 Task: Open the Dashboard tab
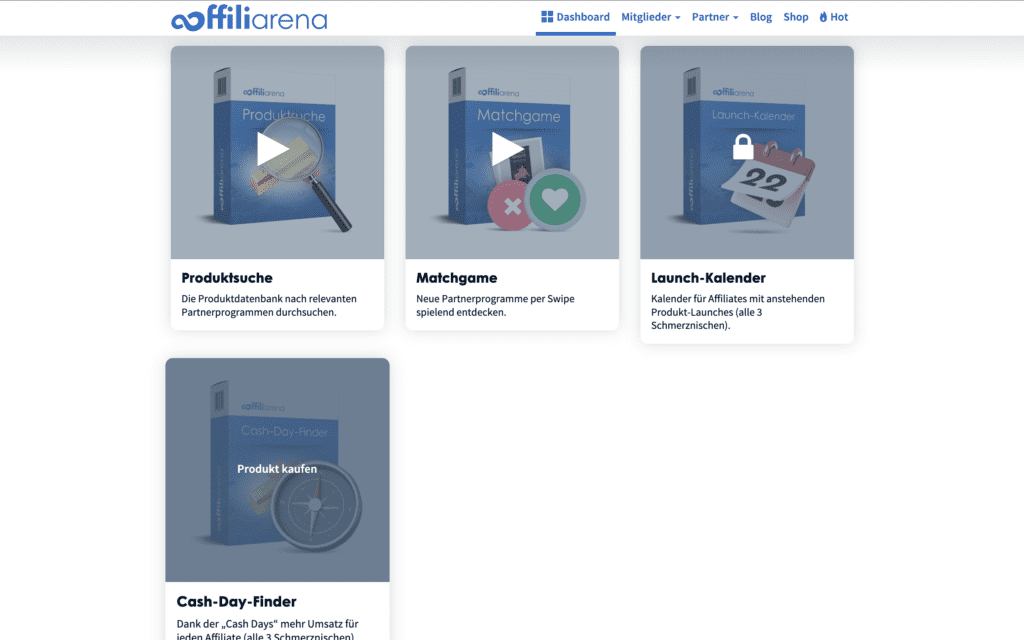[x=575, y=17]
